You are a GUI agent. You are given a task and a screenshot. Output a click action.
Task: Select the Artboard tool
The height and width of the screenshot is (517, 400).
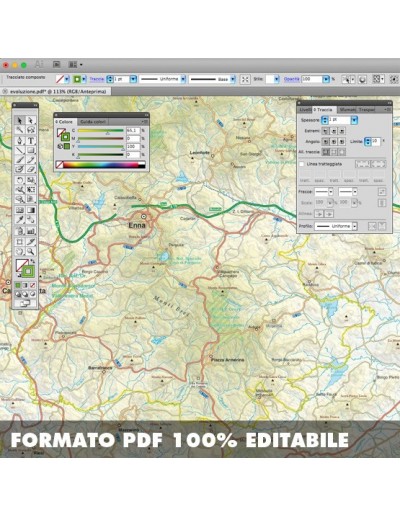(20, 242)
